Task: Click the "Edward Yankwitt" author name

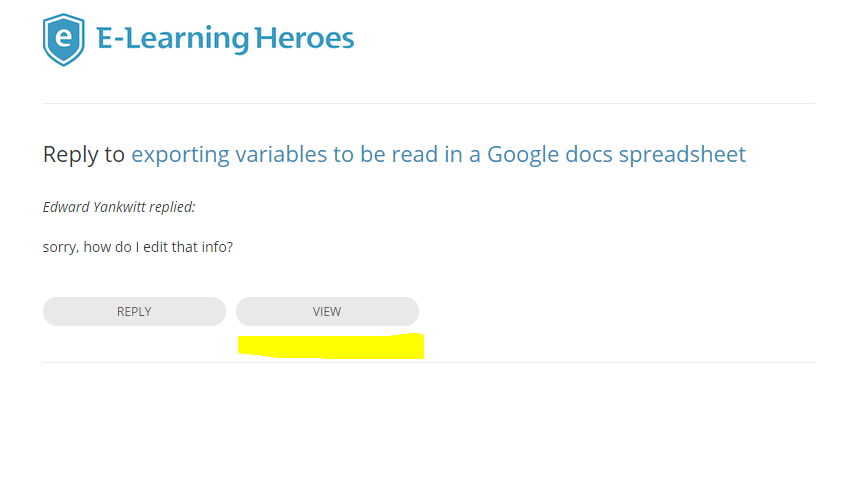Action: point(92,208)
